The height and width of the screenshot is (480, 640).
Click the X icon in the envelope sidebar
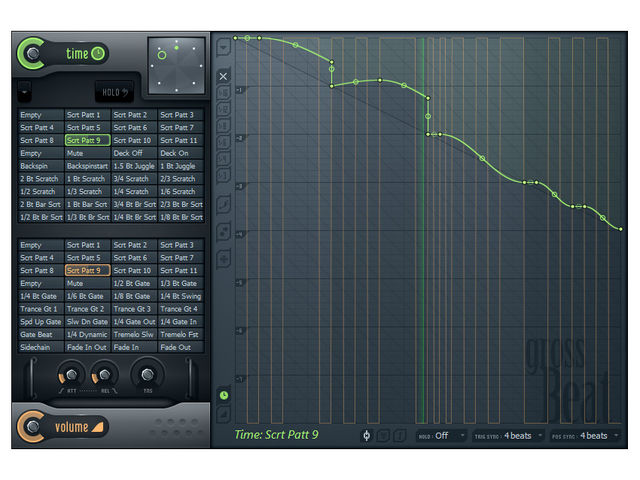(223, 76)
